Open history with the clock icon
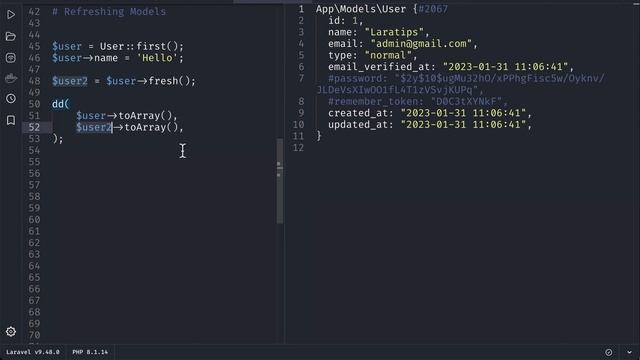This screenshot has height=360, width=640. pos(11,98)
